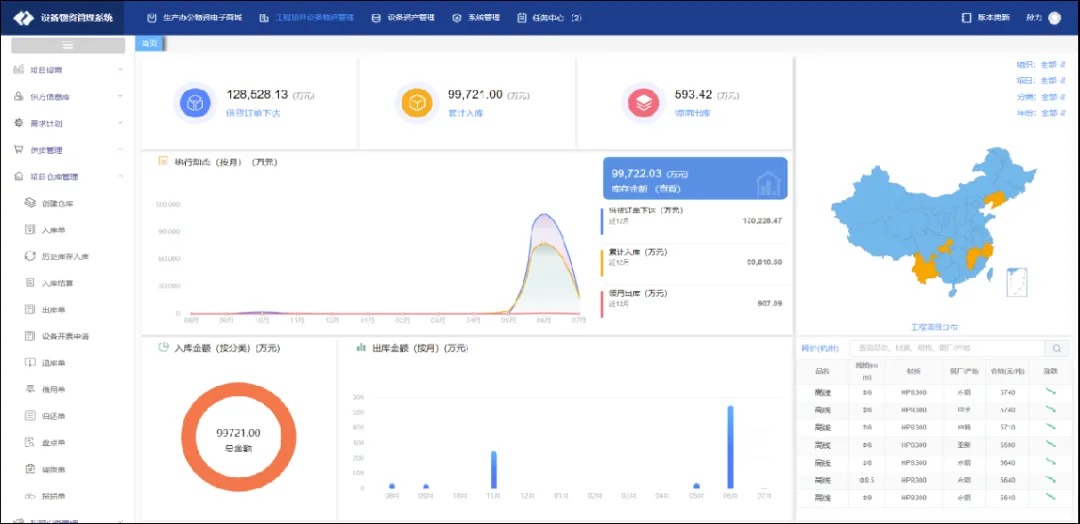Select 工程物料设备物资管理 top menu
The height and width of the screenshot is (524, 1080).
click(x=307, y=18)
